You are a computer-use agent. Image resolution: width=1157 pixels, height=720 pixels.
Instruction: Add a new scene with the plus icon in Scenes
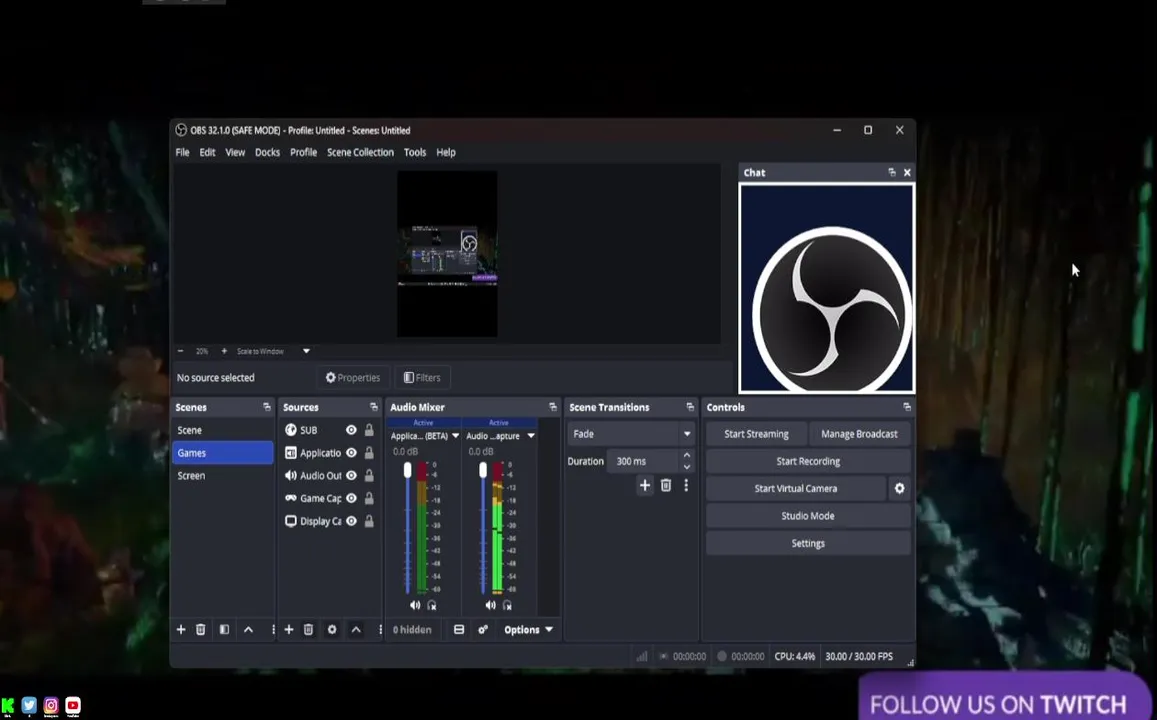pyautogui.click(x=181, y=629)
